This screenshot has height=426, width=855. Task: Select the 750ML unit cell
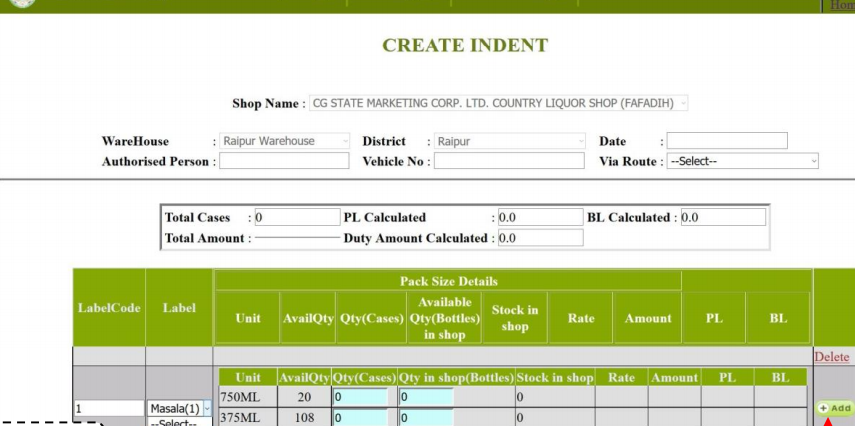[248, 397]
